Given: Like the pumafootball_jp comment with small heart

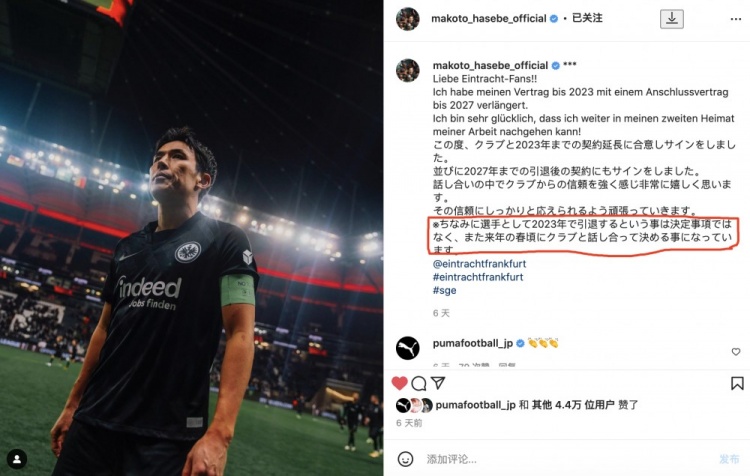Looking at the screenshot, I should (x=736, y=352).
